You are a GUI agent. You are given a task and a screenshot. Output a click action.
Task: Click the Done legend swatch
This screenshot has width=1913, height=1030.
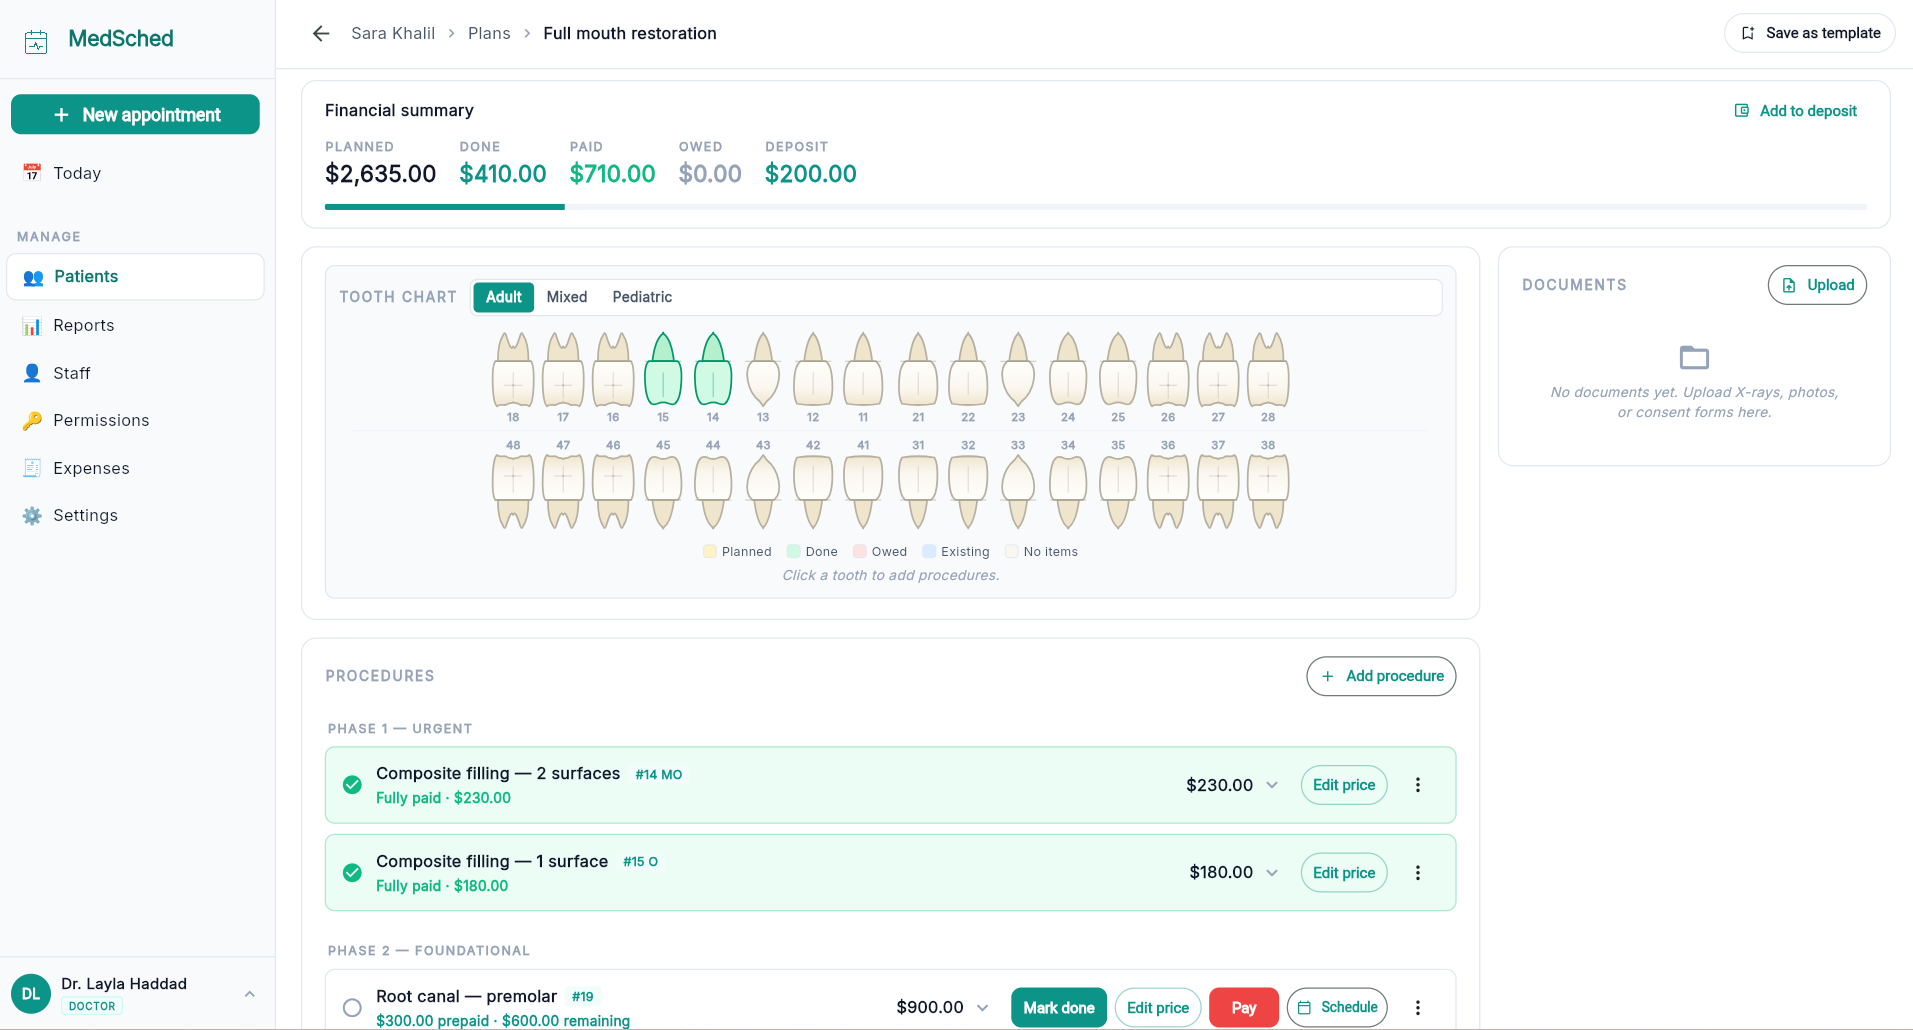[x=794, y=552]
